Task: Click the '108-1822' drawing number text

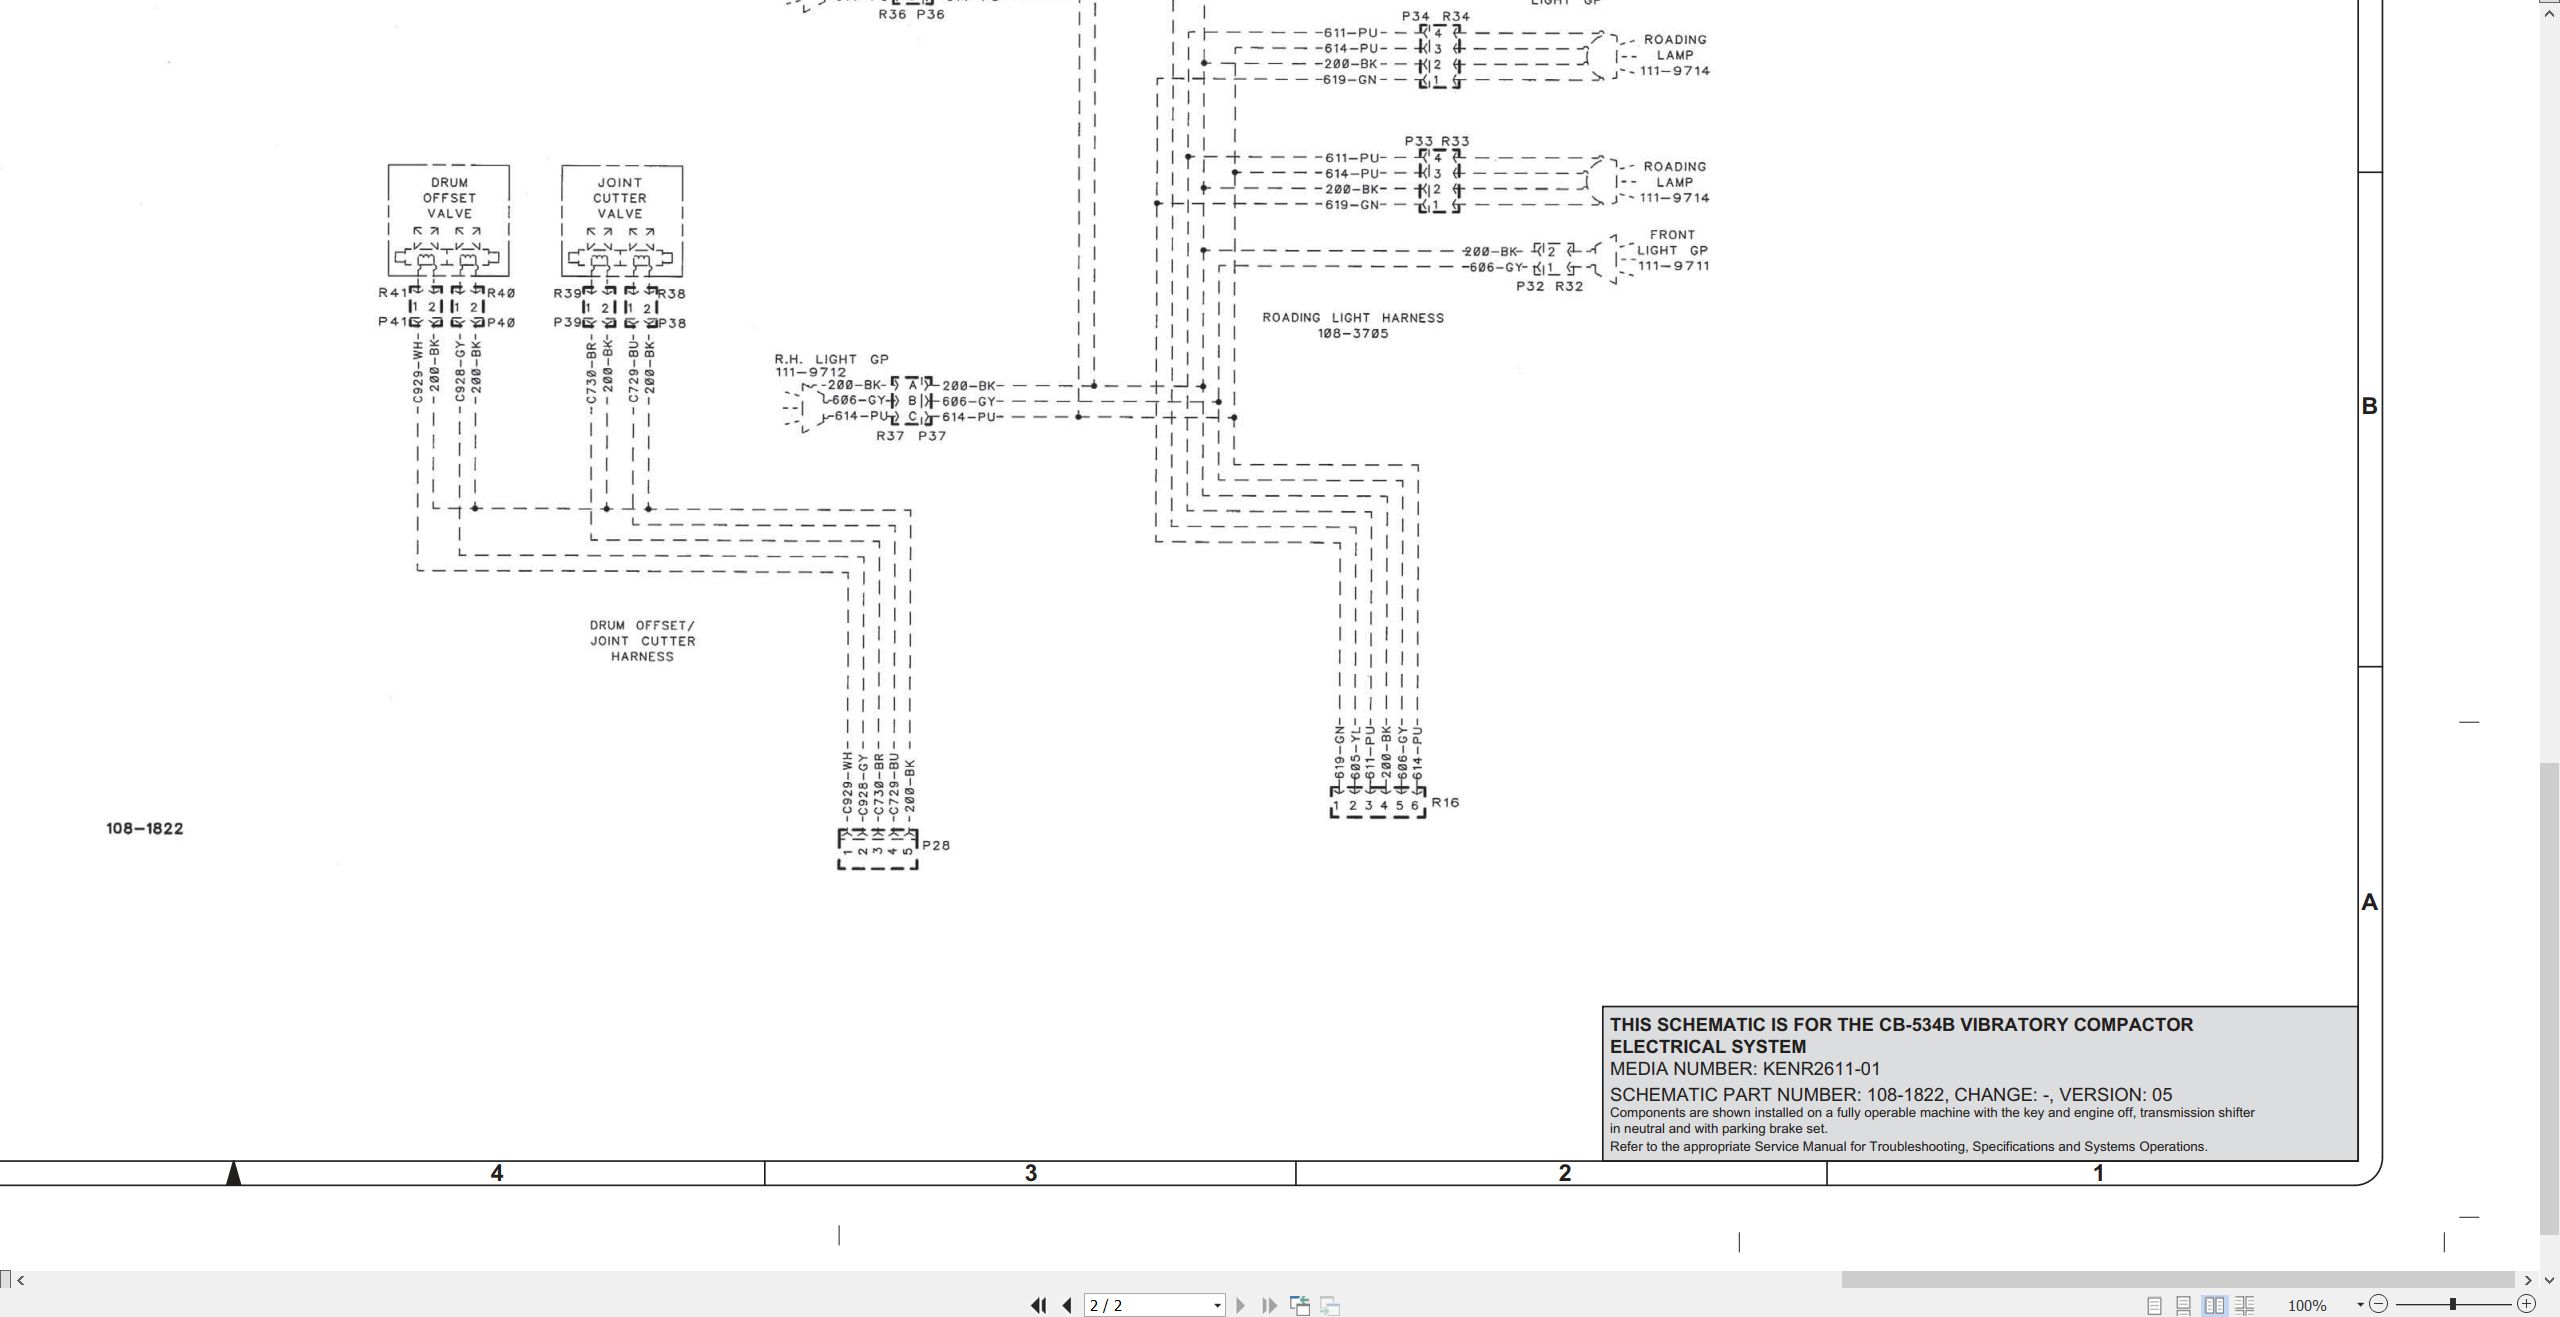Action: click(145, 828)
